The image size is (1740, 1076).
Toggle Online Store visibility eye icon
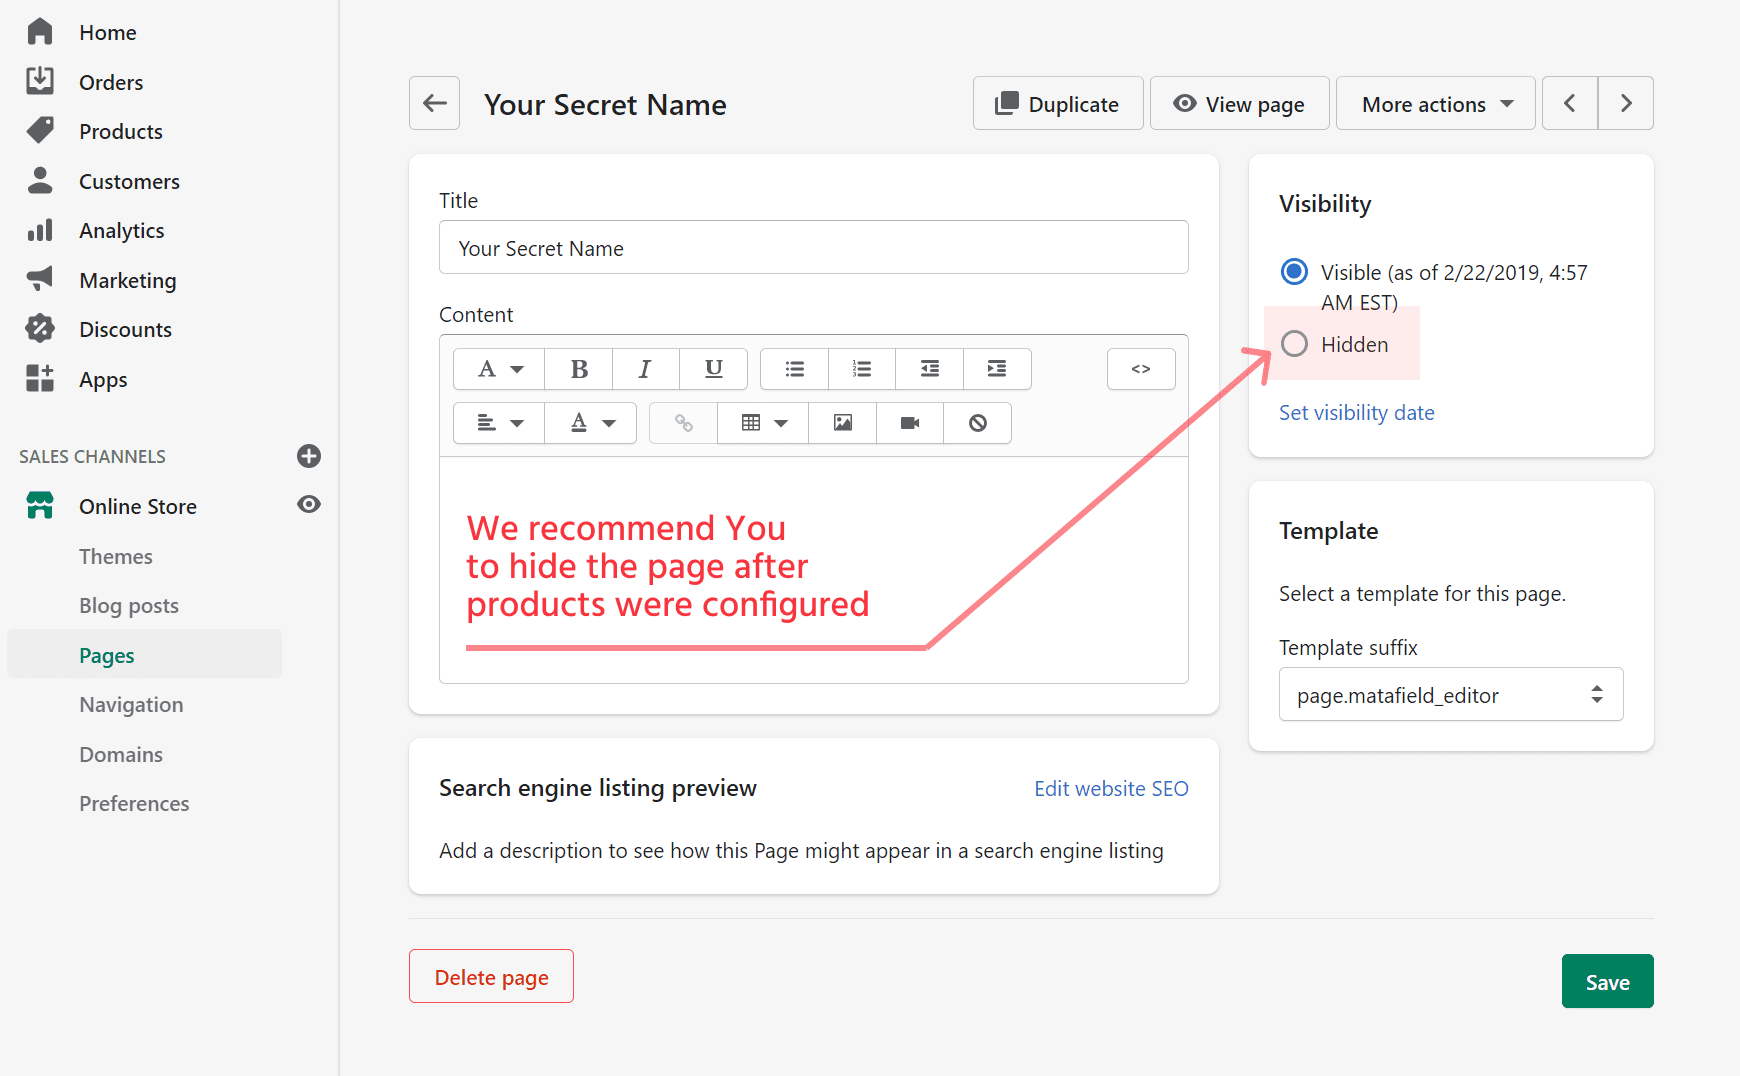pyautogui.click(x=308, y=505)
